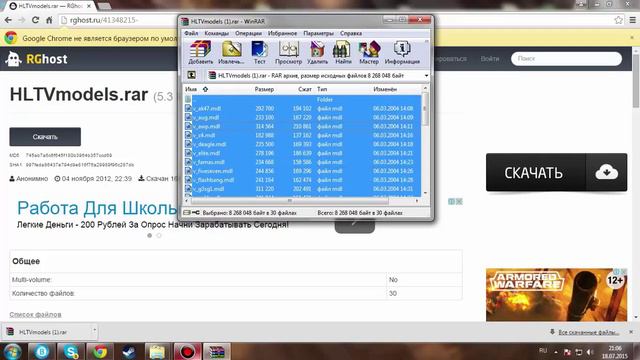Close the Chrome downloads bar
This screenshot has width=640, height=360.
point(631,332)
